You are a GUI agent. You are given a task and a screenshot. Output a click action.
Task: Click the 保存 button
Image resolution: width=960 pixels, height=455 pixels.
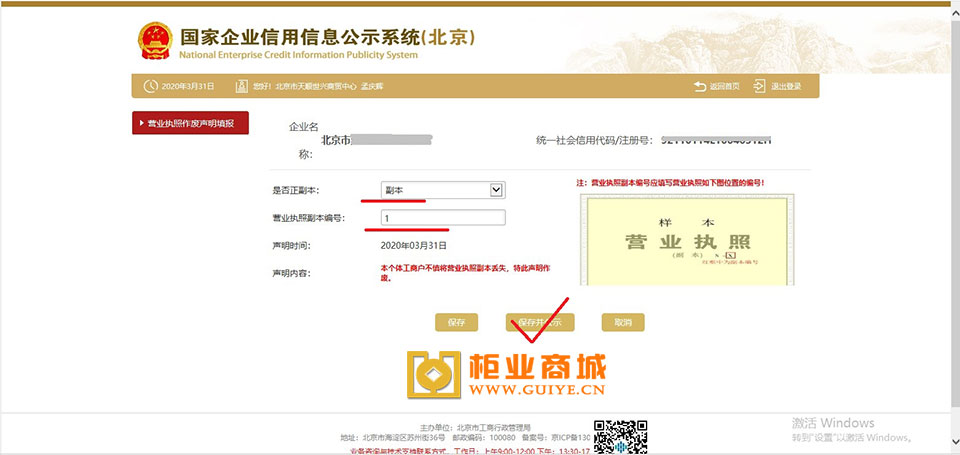coord(456,322)
